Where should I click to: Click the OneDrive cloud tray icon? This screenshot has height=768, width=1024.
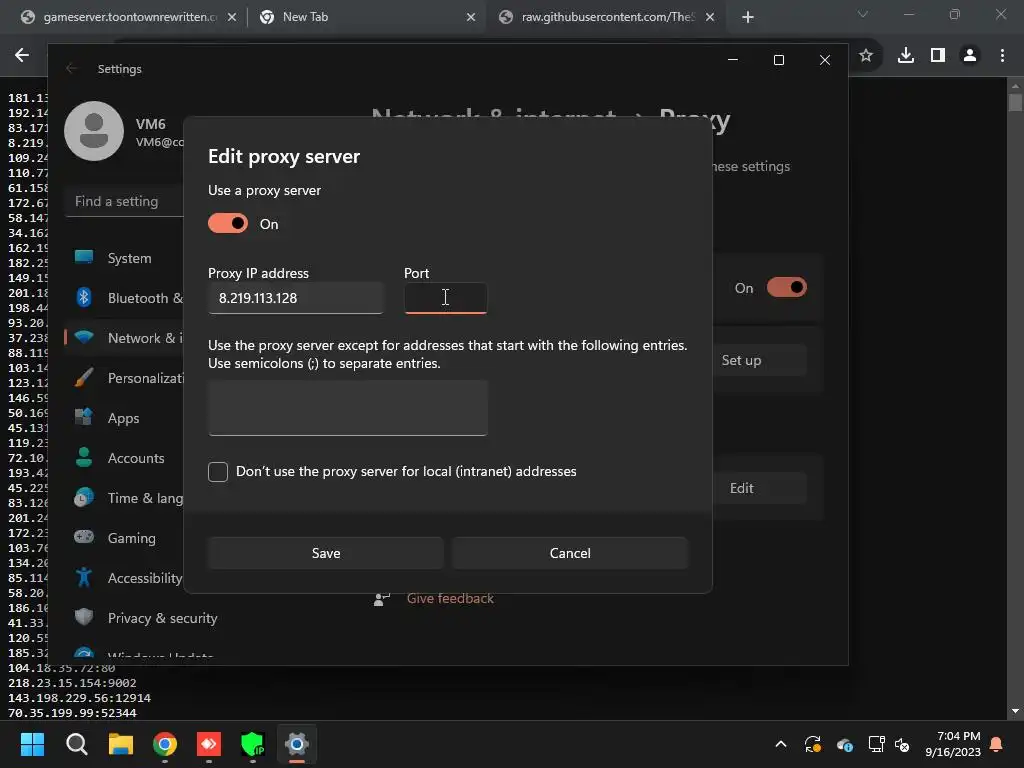pyautogui.click(x=844, y=744)
